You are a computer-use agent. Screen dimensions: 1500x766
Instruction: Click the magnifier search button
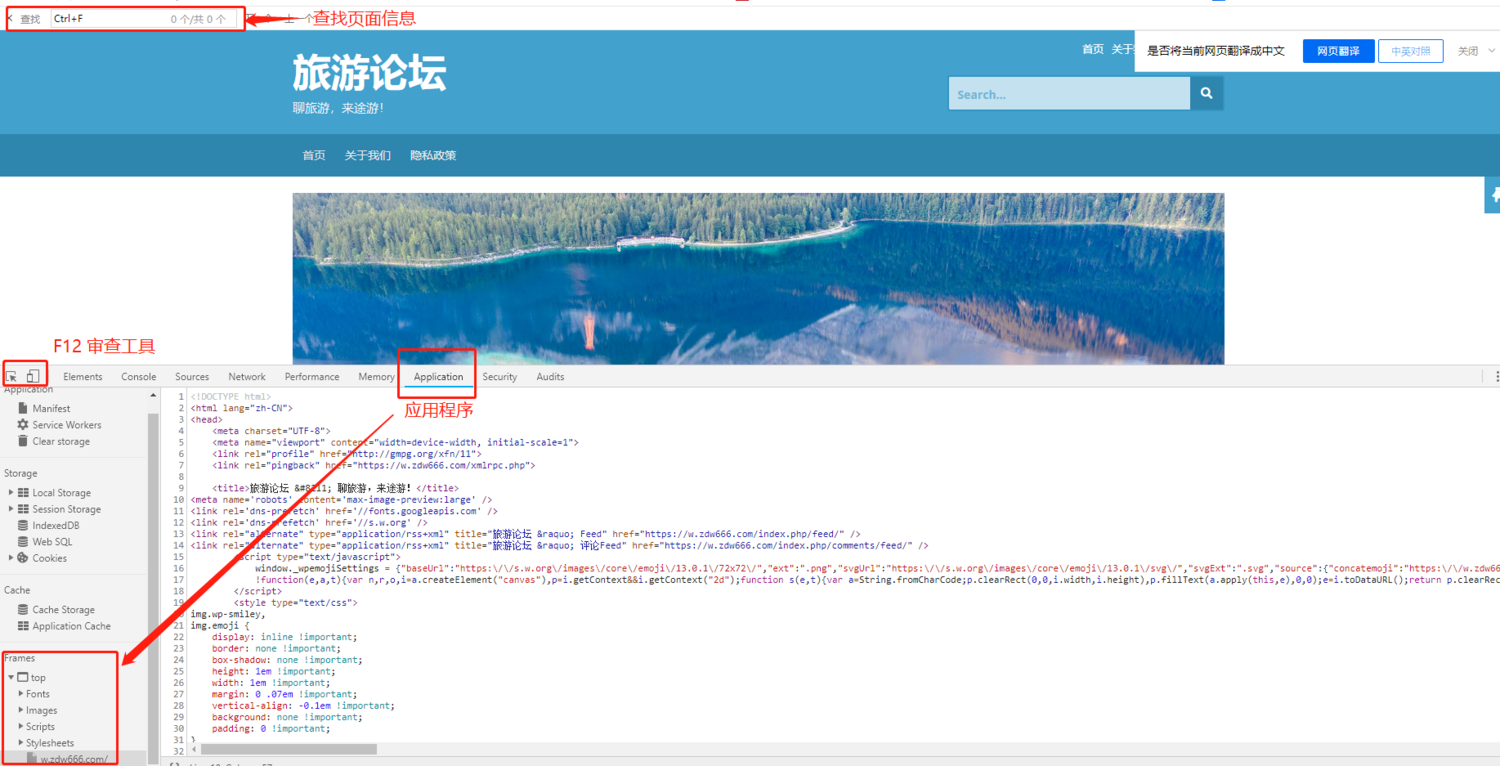[1206, 93]
